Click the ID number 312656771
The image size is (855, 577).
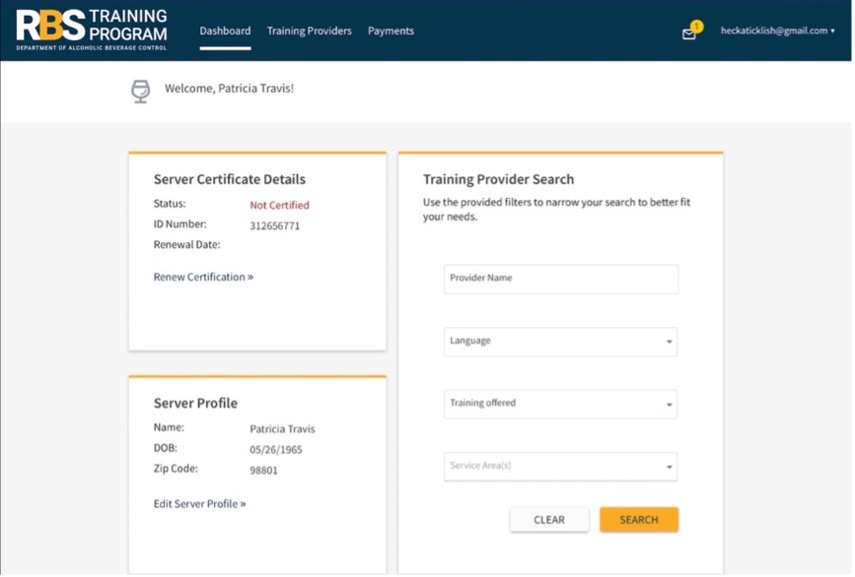[x=275, y=226]
